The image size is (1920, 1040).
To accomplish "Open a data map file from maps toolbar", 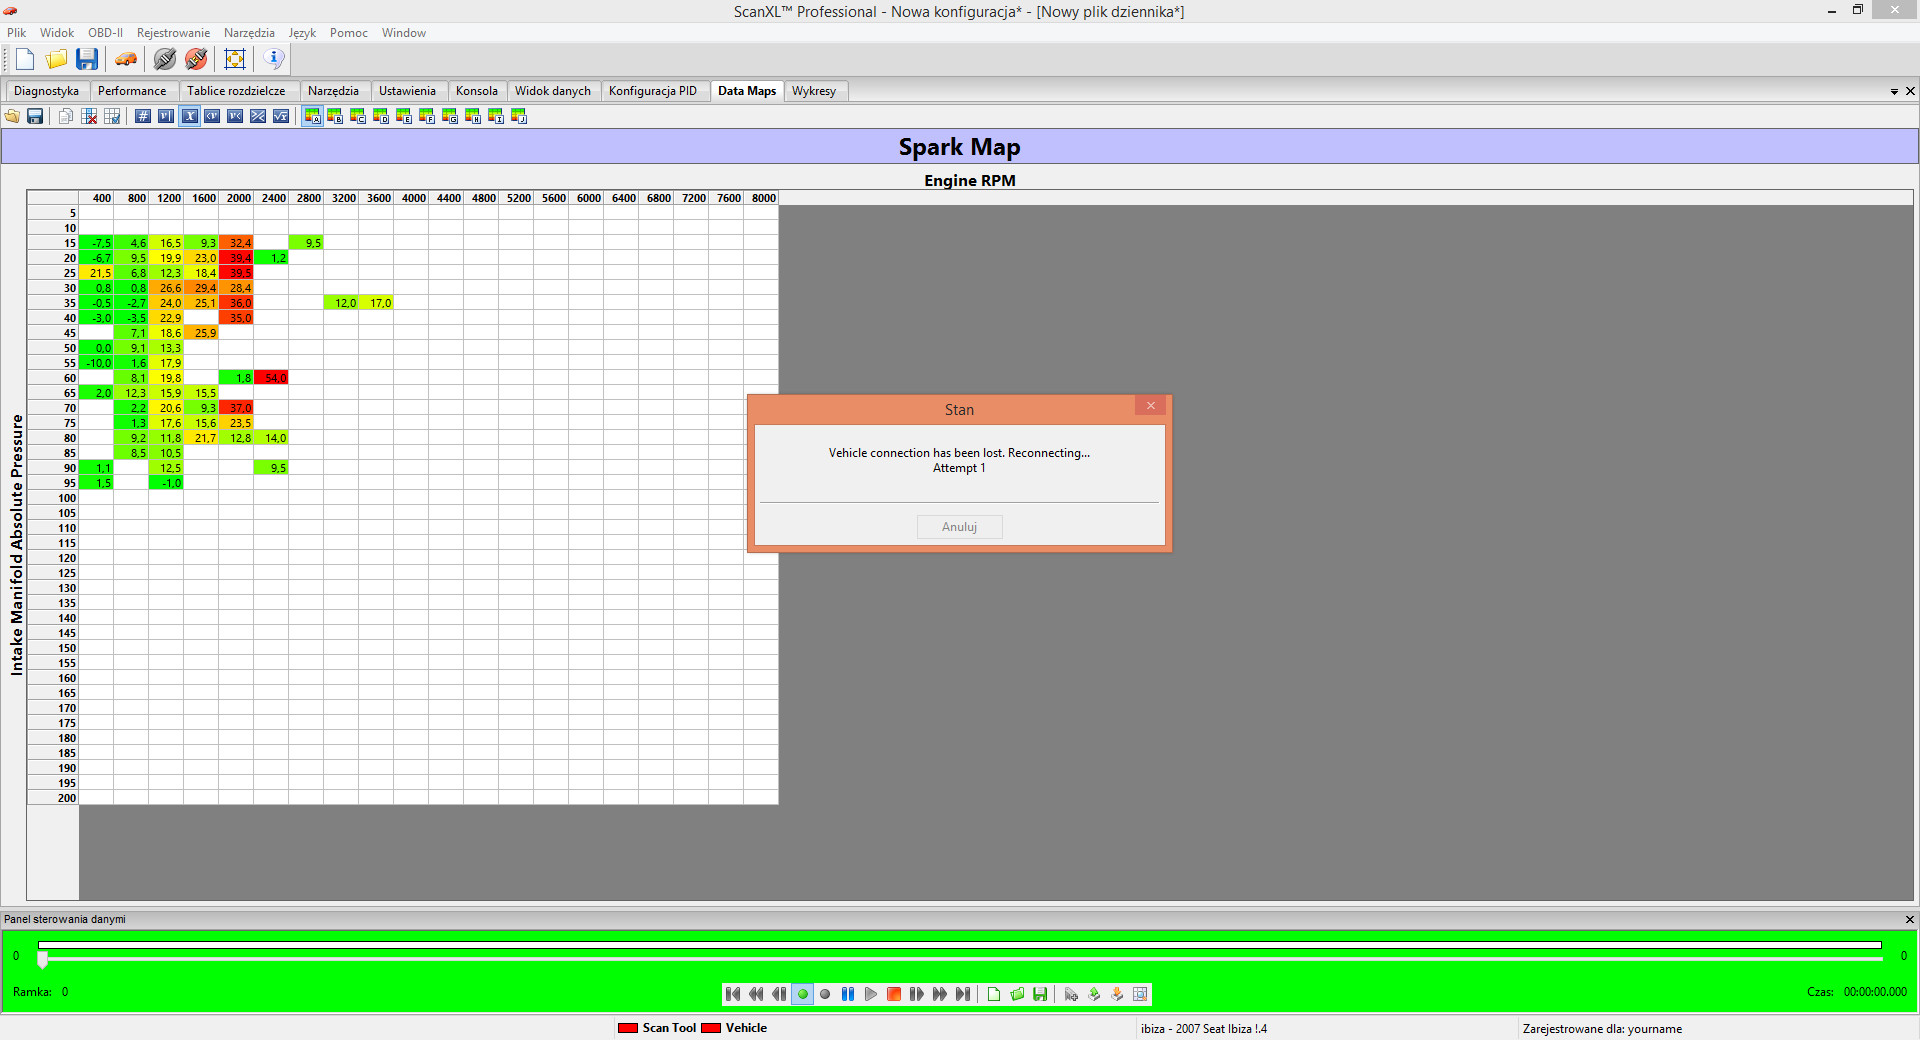I will (x=12, y=117).
